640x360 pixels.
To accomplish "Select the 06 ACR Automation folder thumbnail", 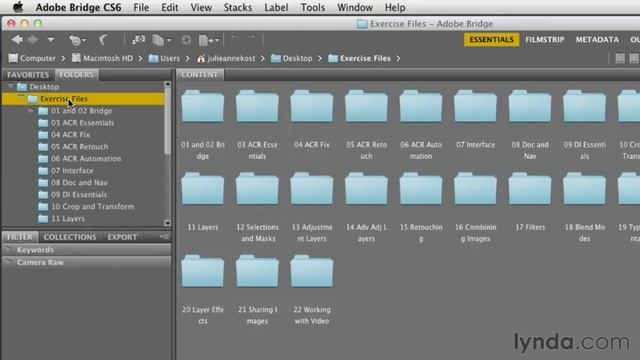I will tap(421, 106).
